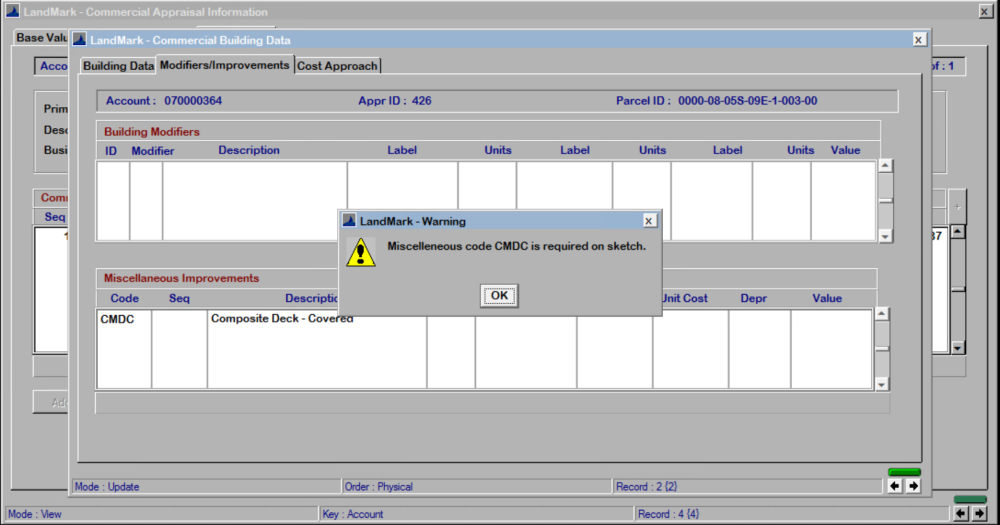Click the Mode : View status field
Viewport: 1000px width, 525px height.
tap(161, 514)
